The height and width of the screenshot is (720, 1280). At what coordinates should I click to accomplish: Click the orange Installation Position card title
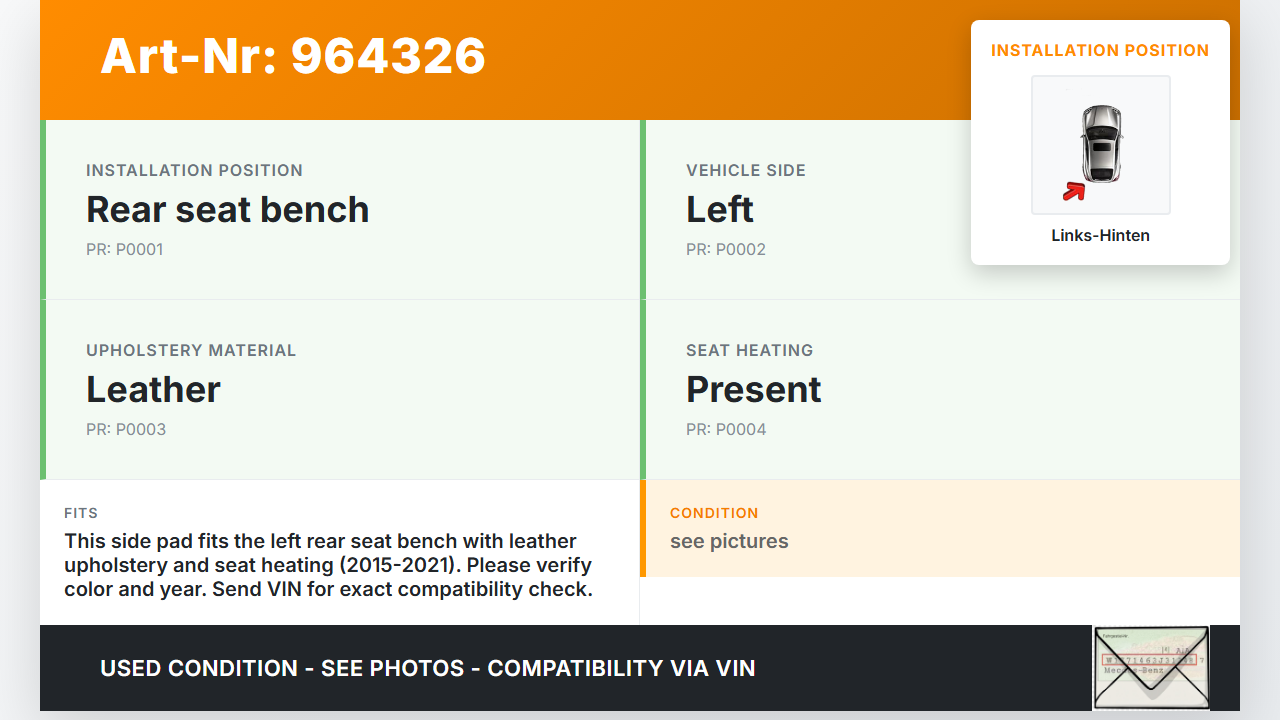click(1100, 51)
